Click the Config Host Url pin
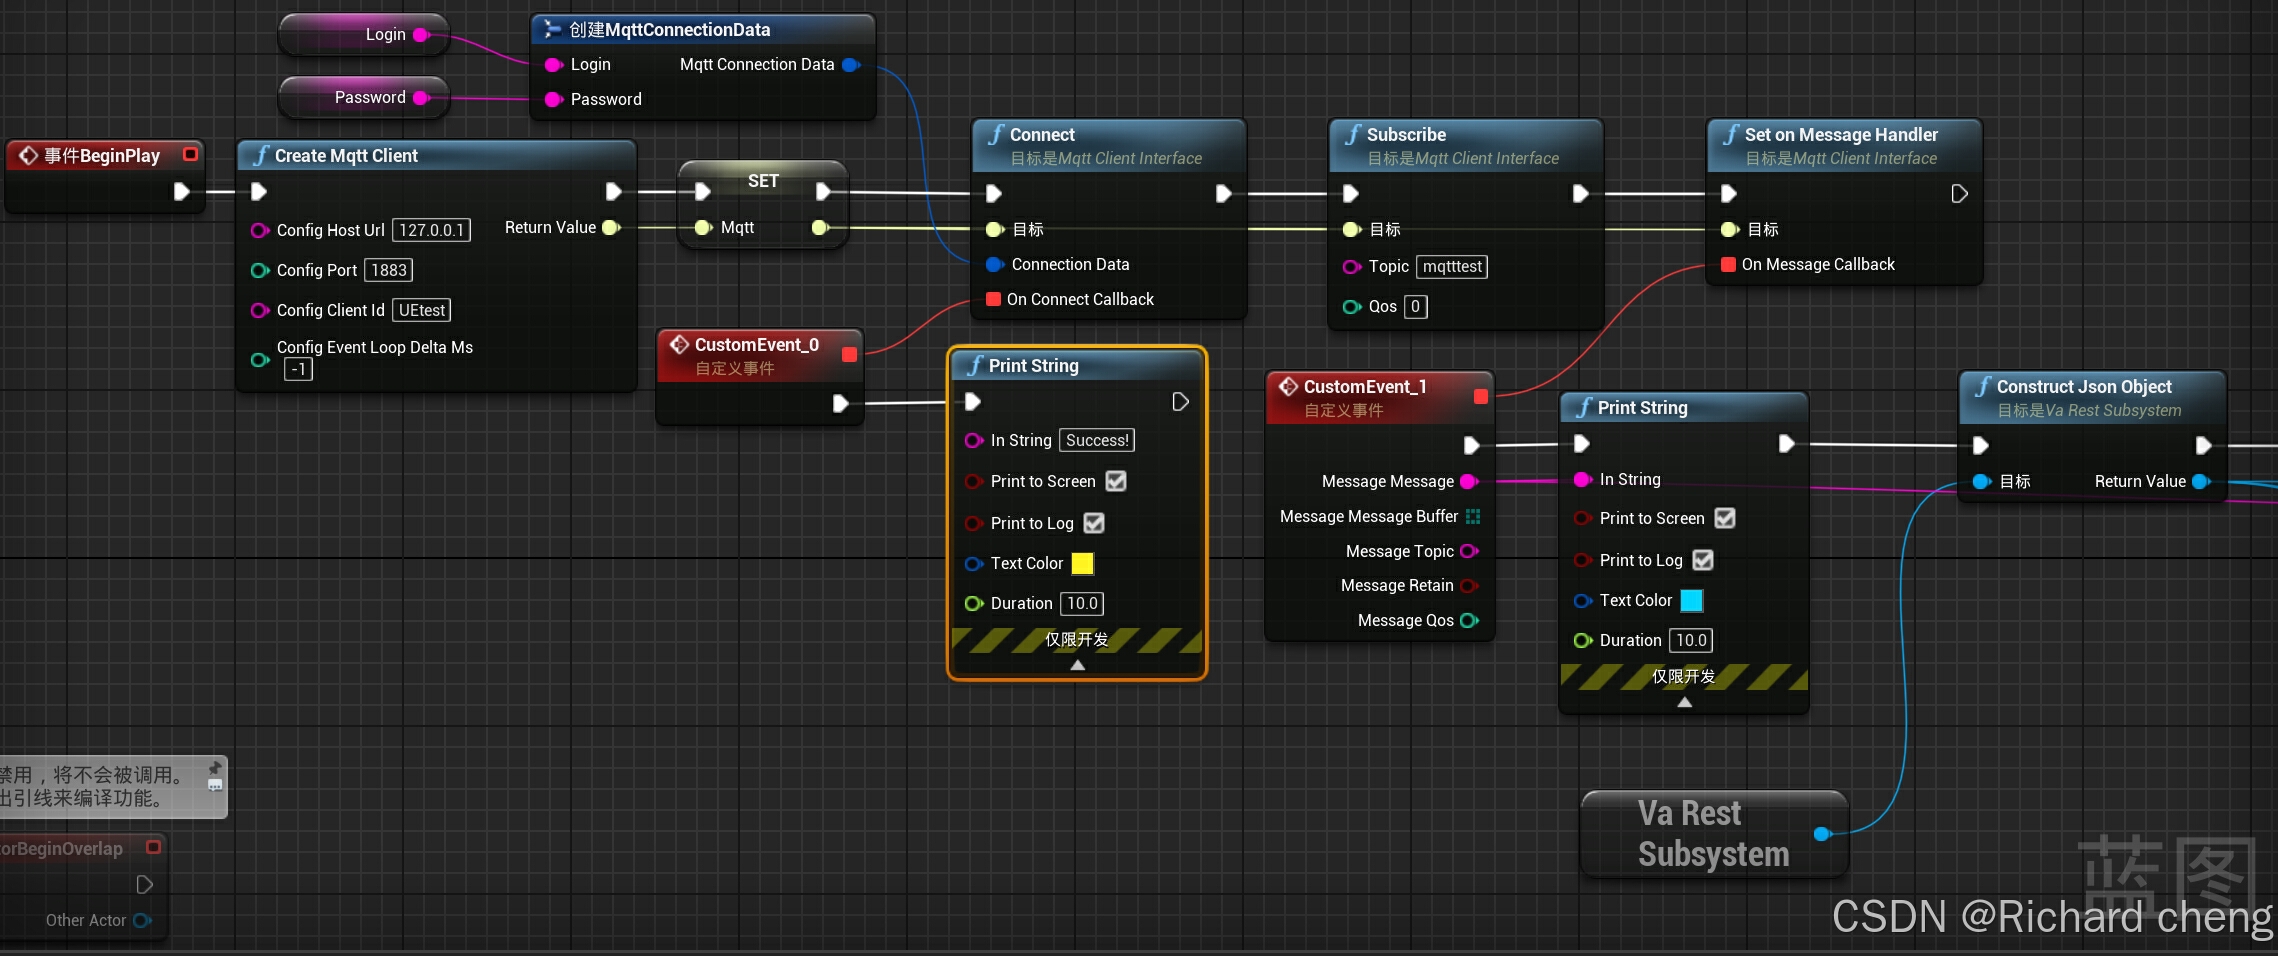Screen dimensions: 2278x956 point(260,230)
